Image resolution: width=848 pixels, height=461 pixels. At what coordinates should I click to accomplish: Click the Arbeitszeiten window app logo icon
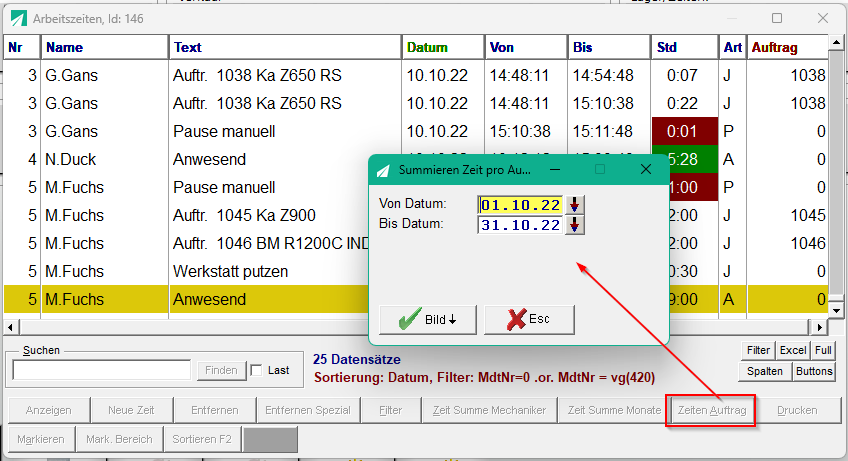(18, 19)
